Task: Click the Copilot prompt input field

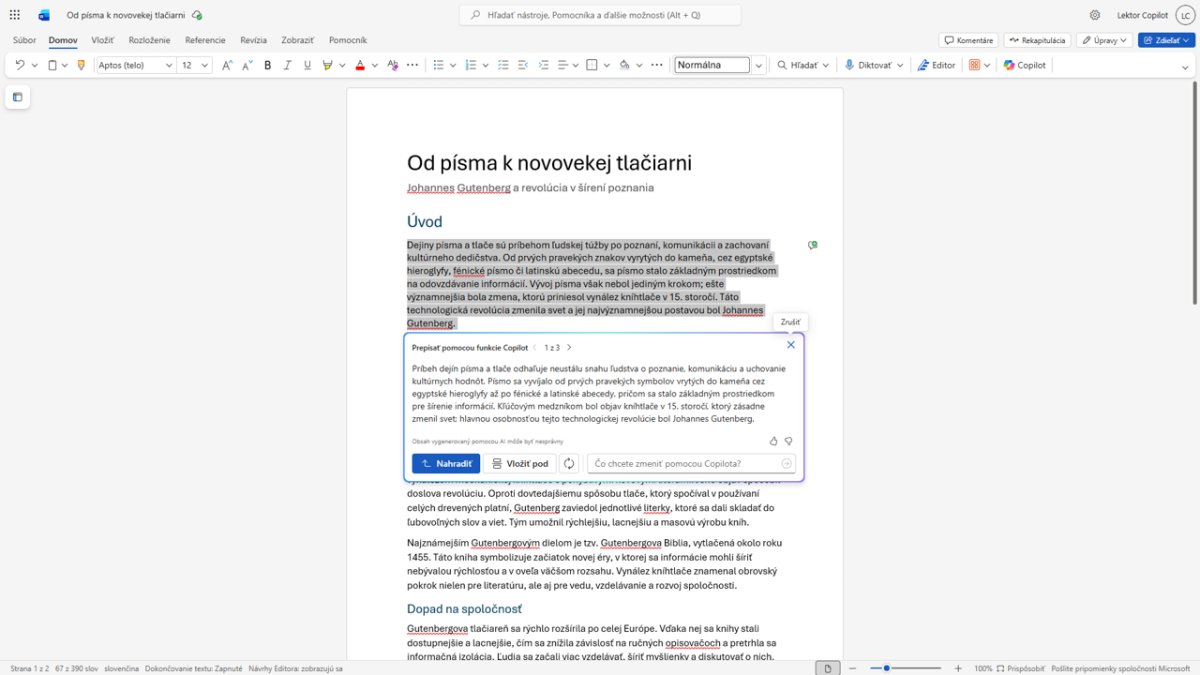Action: [x=684, y=464]
